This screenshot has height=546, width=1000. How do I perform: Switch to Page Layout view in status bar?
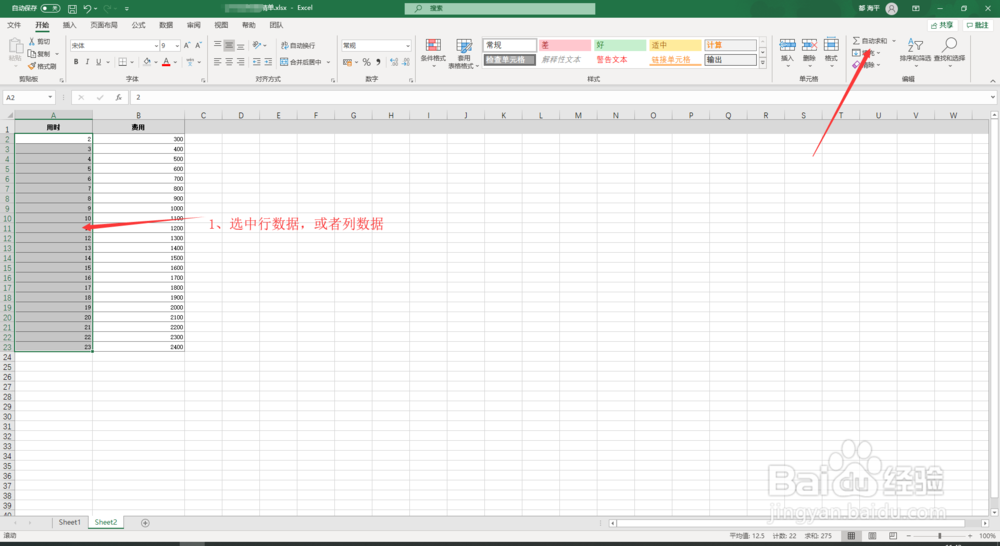(872, 536)
